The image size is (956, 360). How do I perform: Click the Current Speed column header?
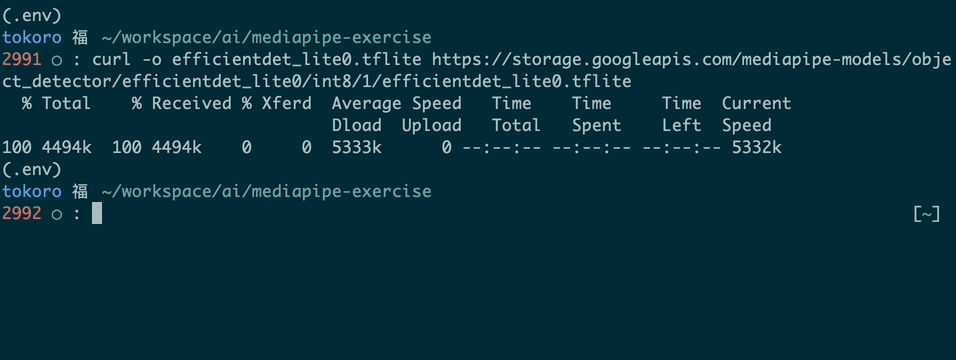[x=757, y=114]
